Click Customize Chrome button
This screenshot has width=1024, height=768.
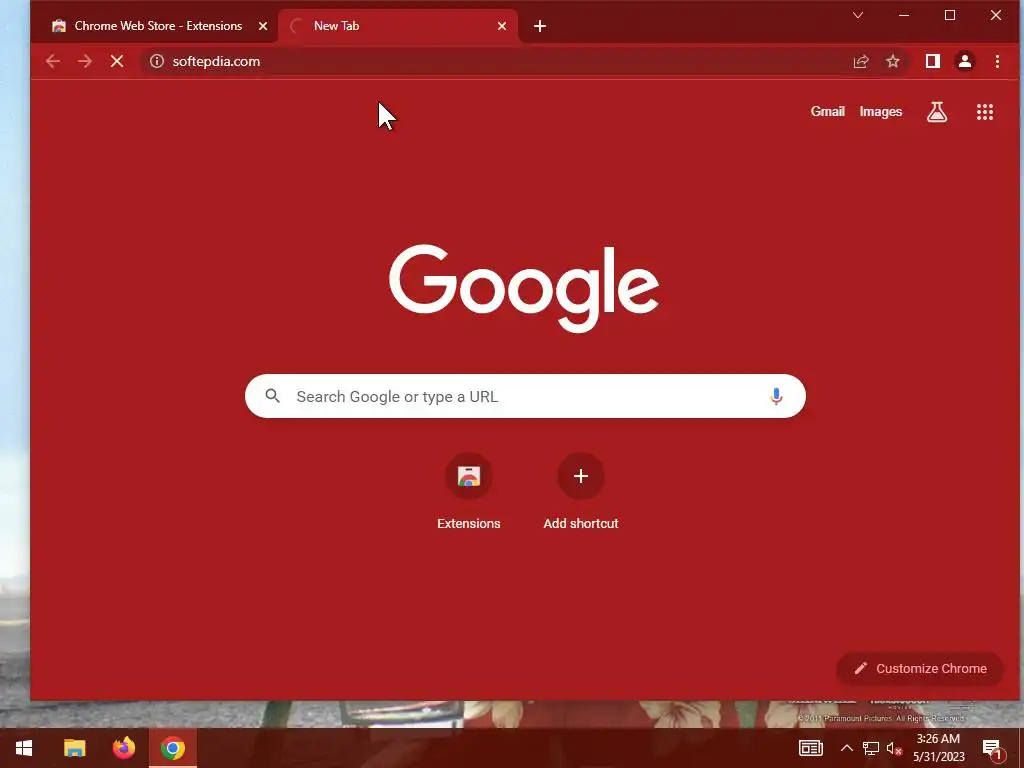[x=920, y=668]
